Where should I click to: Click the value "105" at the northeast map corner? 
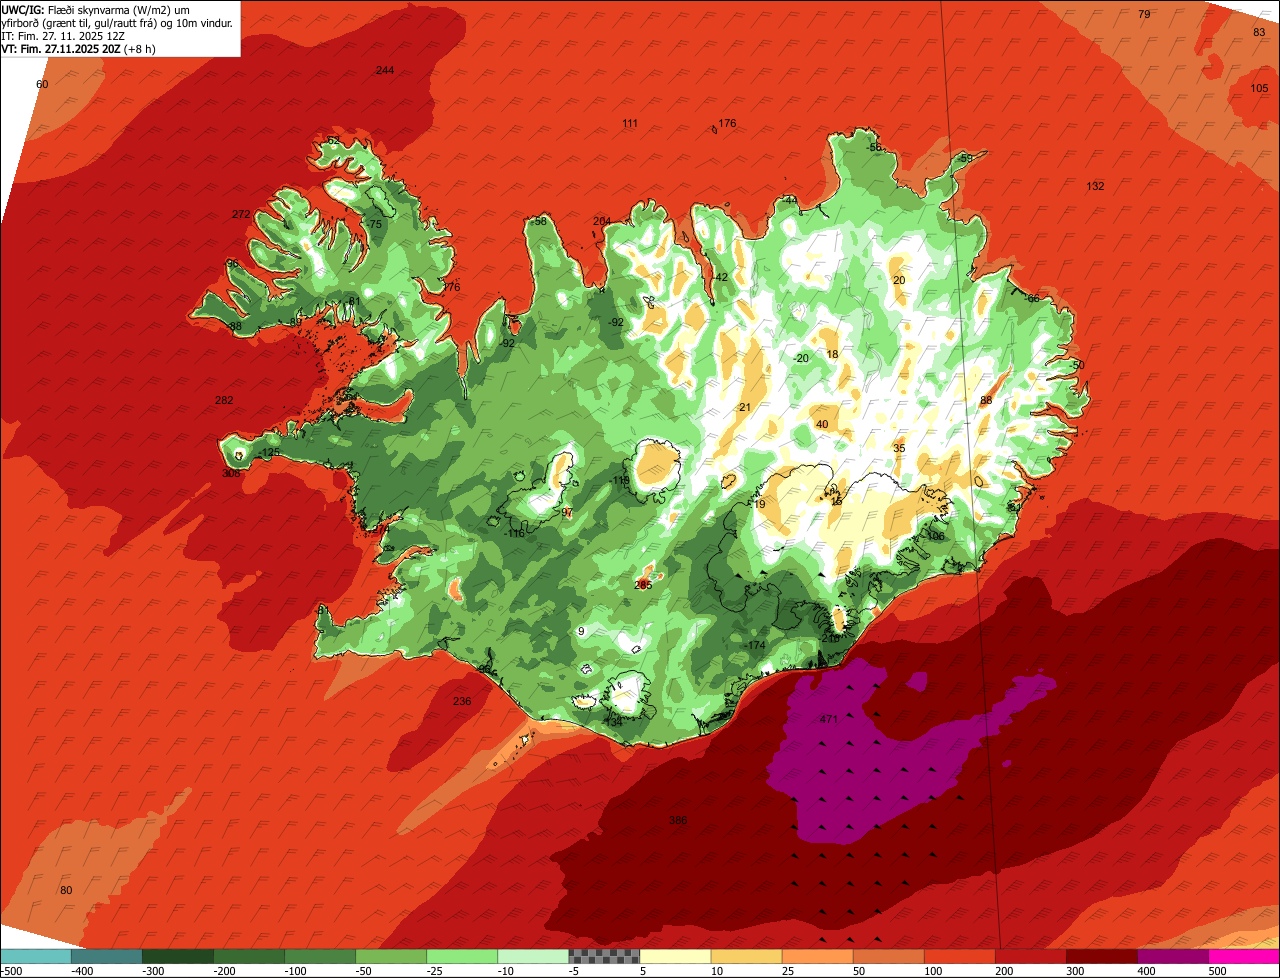pos(1260,89)
